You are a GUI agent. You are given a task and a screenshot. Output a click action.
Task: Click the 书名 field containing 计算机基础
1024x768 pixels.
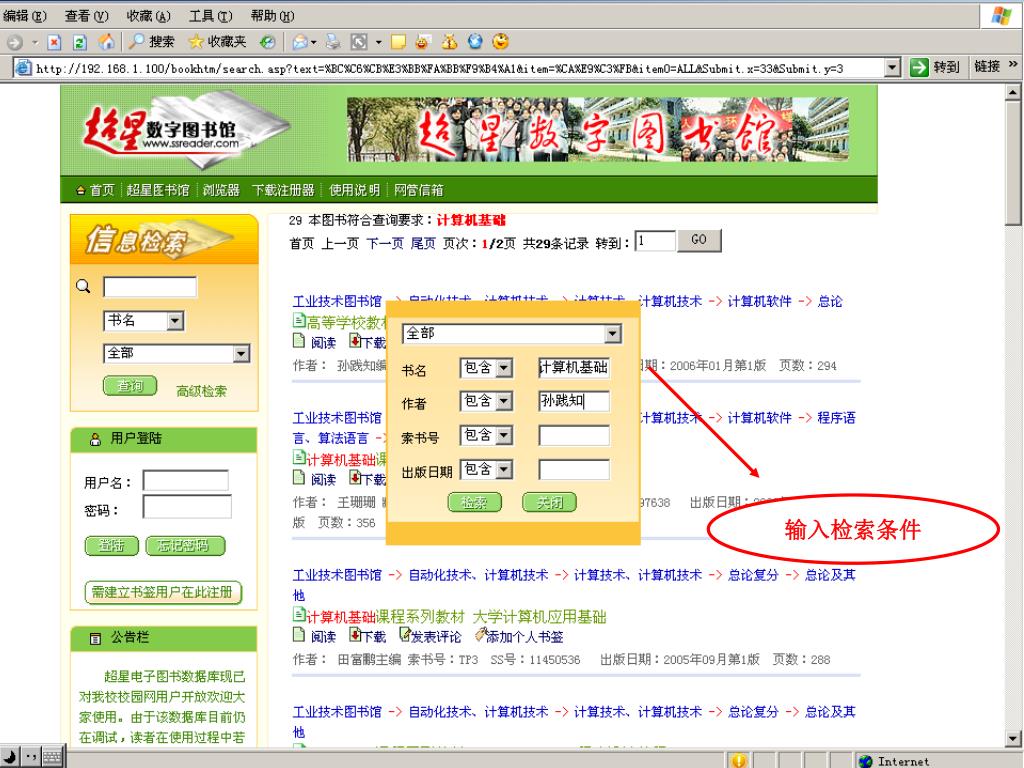click(574, 368)
